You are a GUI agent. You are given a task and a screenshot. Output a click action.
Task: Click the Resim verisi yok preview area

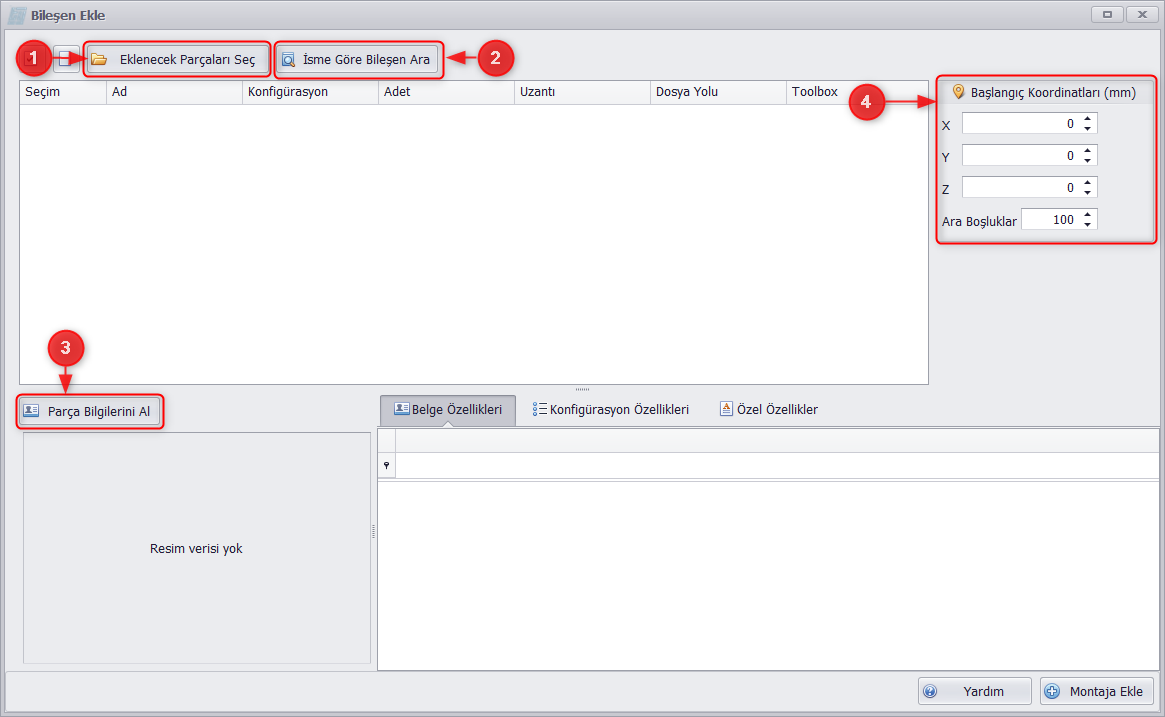click(197, 548)
